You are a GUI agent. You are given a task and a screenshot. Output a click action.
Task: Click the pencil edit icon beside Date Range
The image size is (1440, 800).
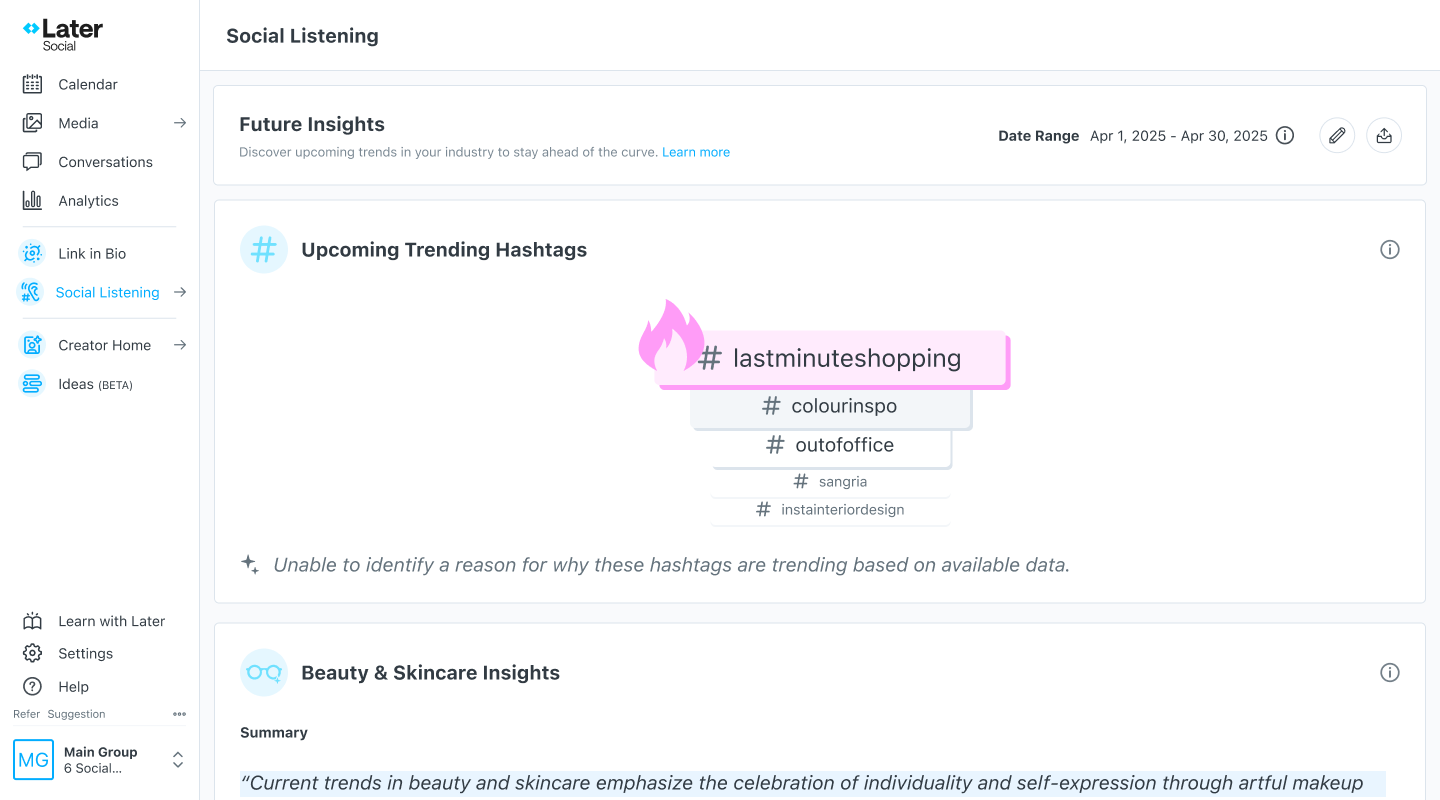(1337, 135)
